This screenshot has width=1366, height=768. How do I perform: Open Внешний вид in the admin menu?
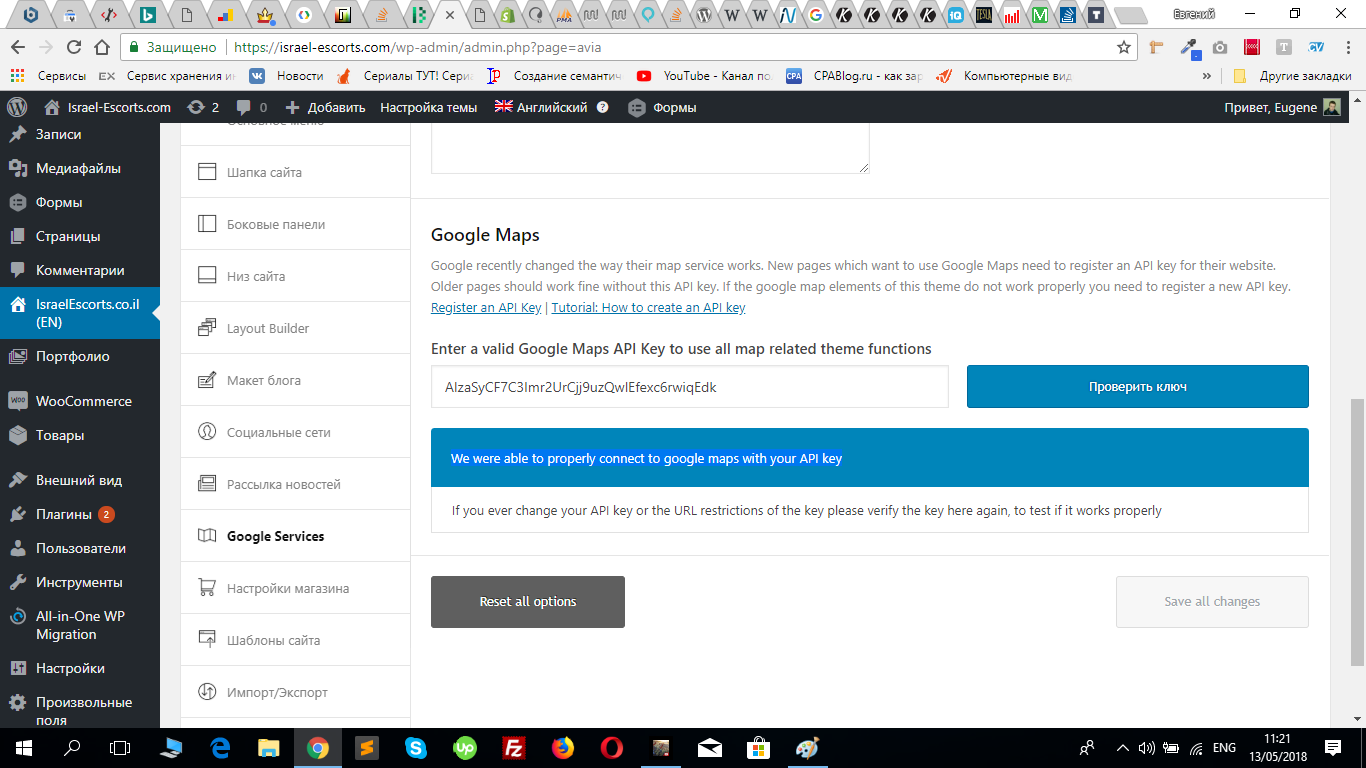click(80, 480)
